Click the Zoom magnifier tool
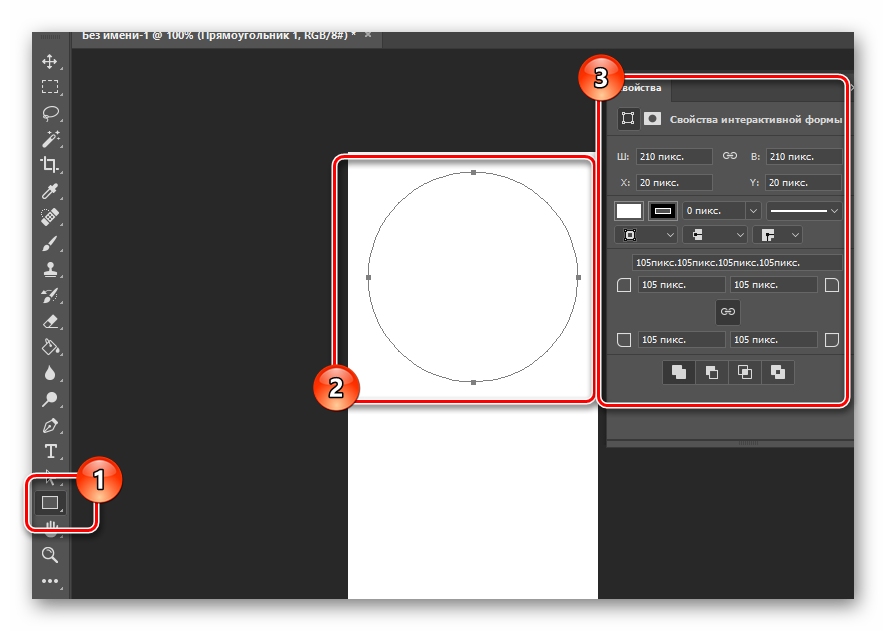The image size is (886, 631). click(x=49, y=554)
